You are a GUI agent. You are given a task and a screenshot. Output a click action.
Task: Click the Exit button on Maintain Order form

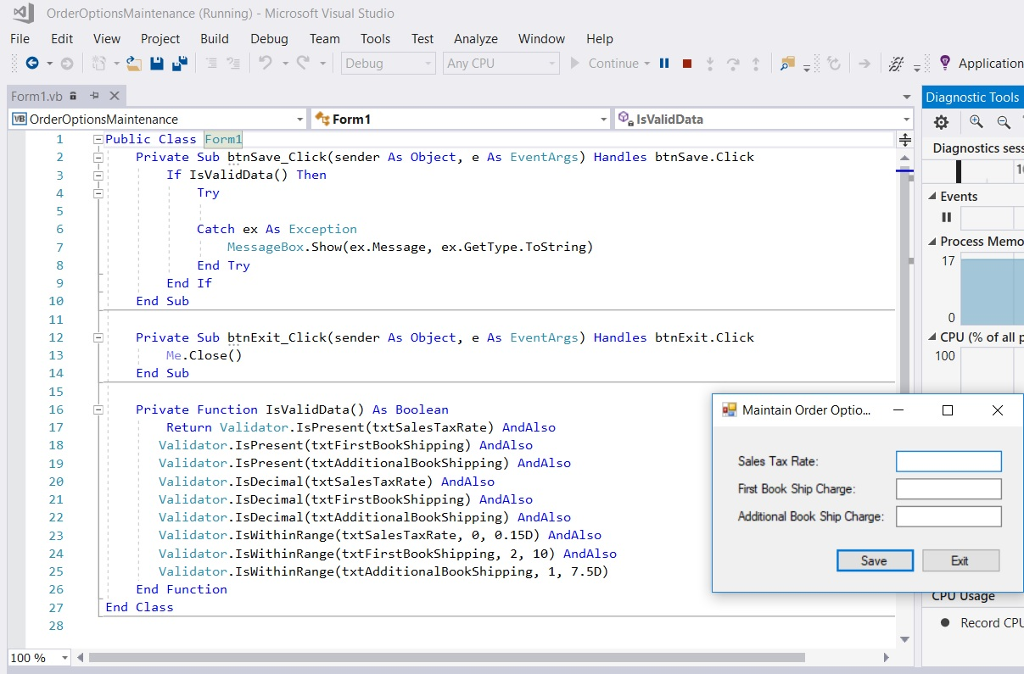click(x=960, y=560)
